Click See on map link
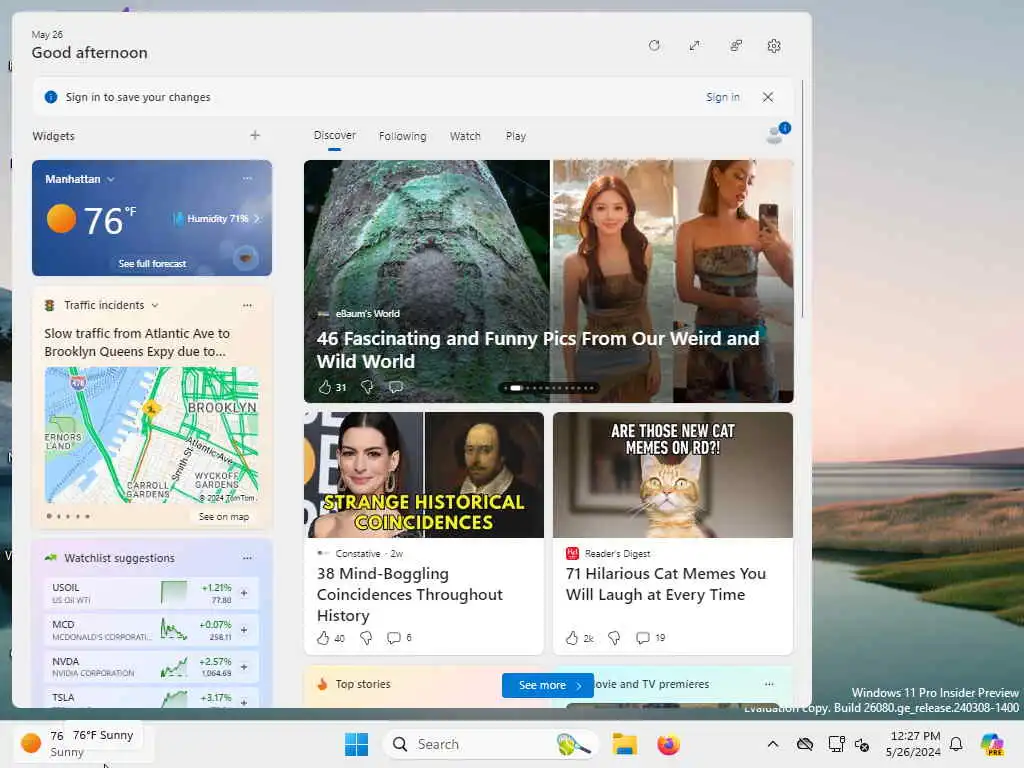The image size is (1024, 768). pyautogui.click(x=223, y=517)
